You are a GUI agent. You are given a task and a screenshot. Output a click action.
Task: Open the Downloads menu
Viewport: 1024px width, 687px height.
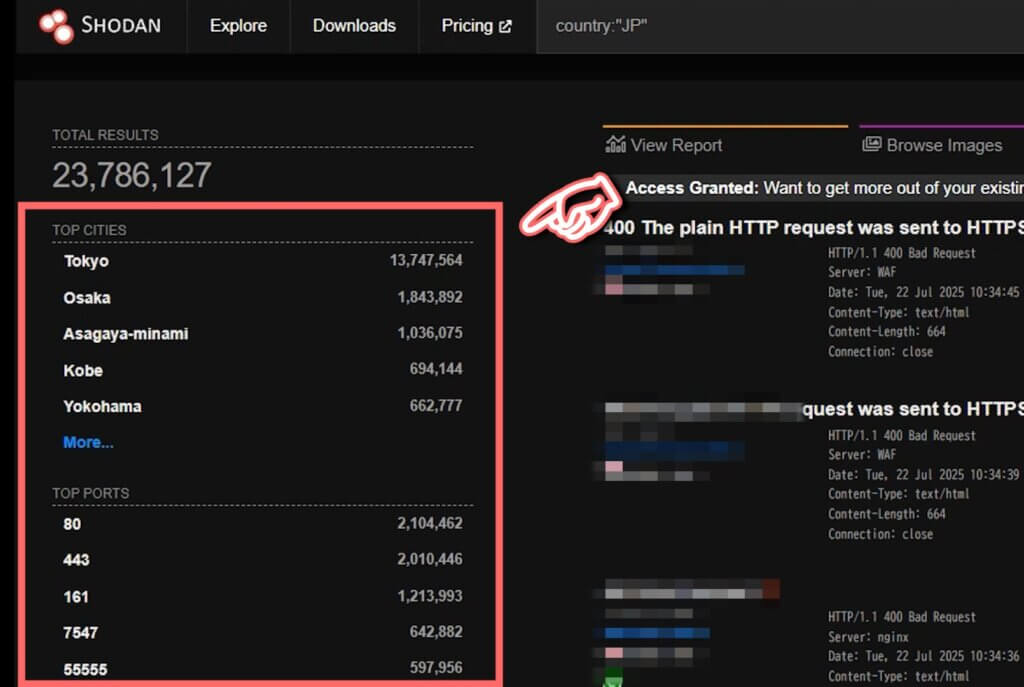coord(354,26)
